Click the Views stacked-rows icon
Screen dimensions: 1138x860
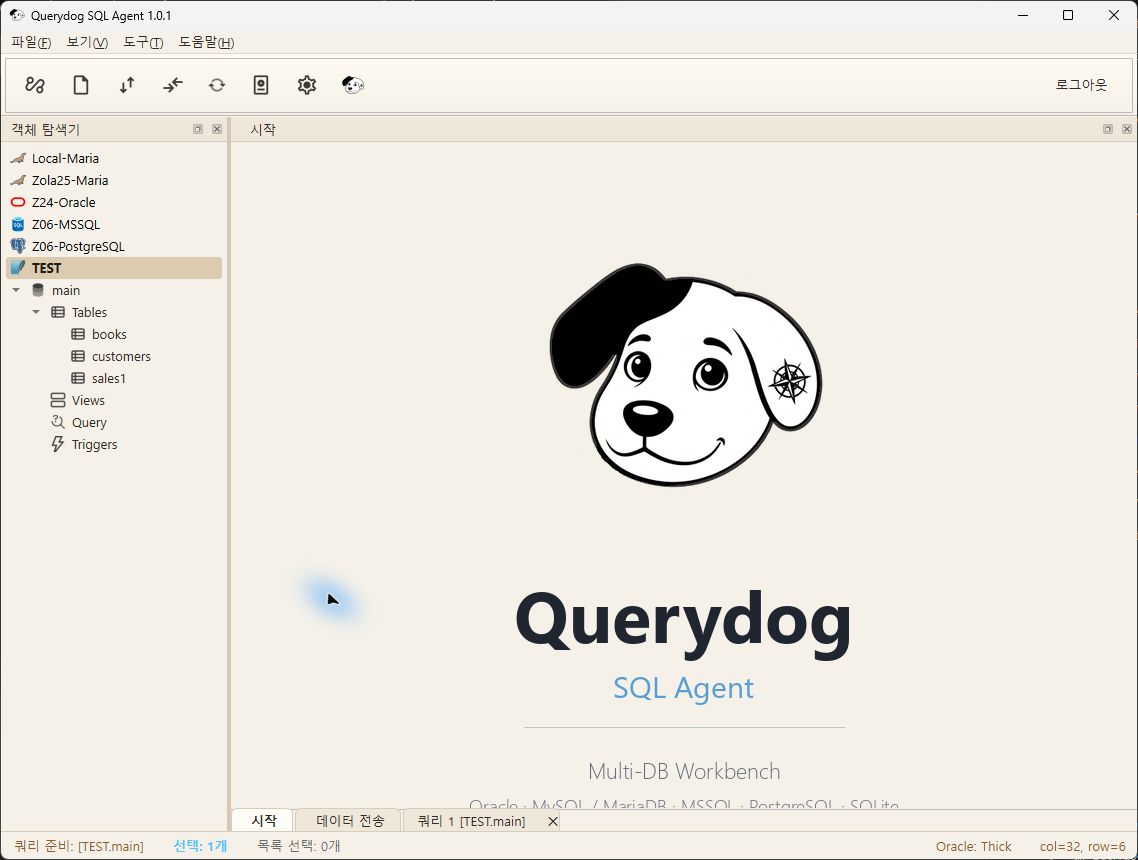[58, 400]
